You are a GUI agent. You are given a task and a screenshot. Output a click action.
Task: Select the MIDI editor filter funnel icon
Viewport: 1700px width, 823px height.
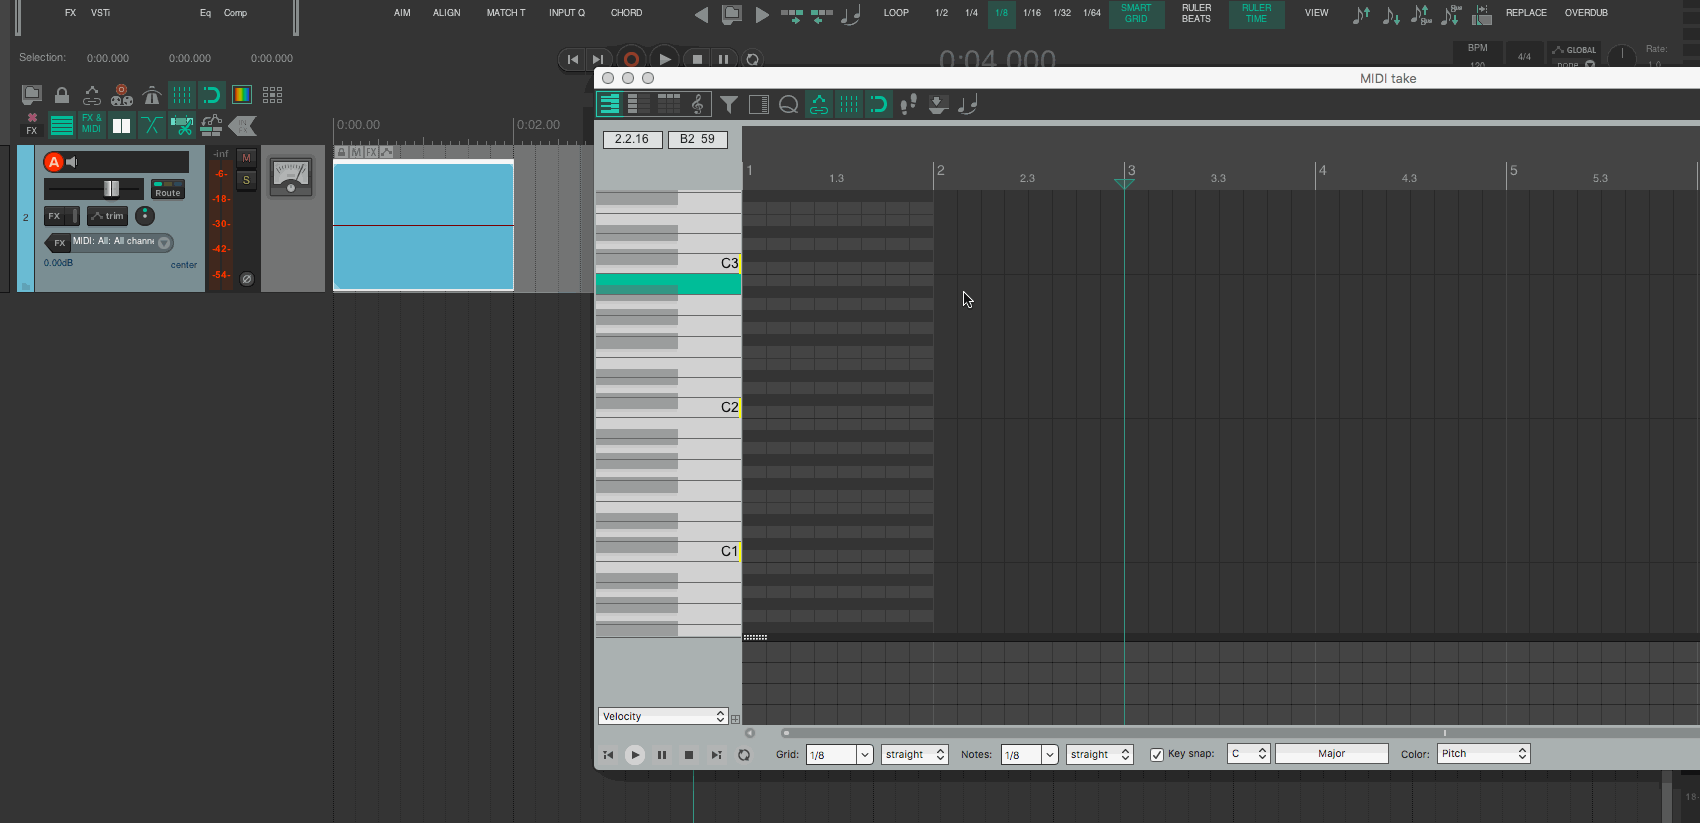pos(729,104)
